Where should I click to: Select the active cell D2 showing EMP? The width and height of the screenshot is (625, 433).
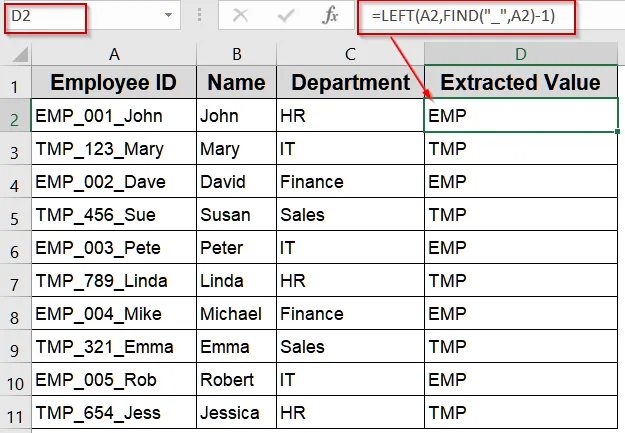click(x=521, y=116)
